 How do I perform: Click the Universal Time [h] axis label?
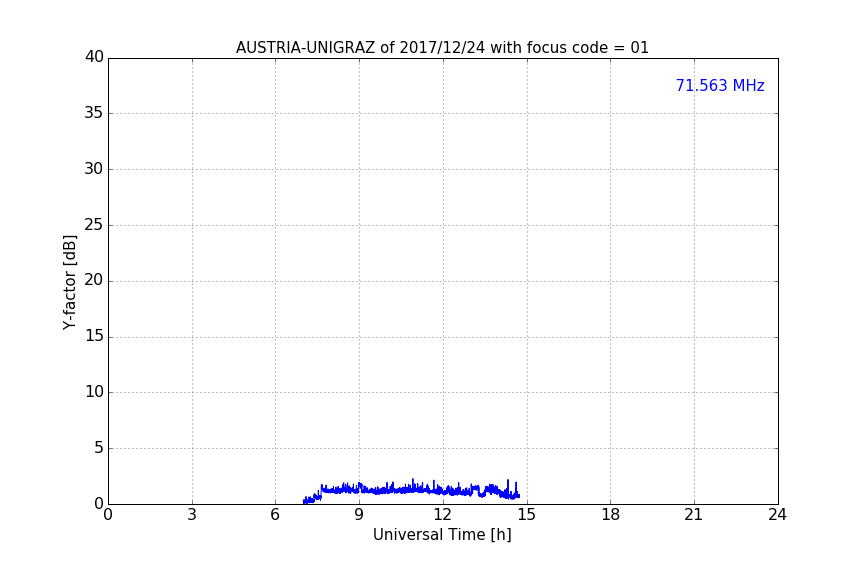(442, 535)
